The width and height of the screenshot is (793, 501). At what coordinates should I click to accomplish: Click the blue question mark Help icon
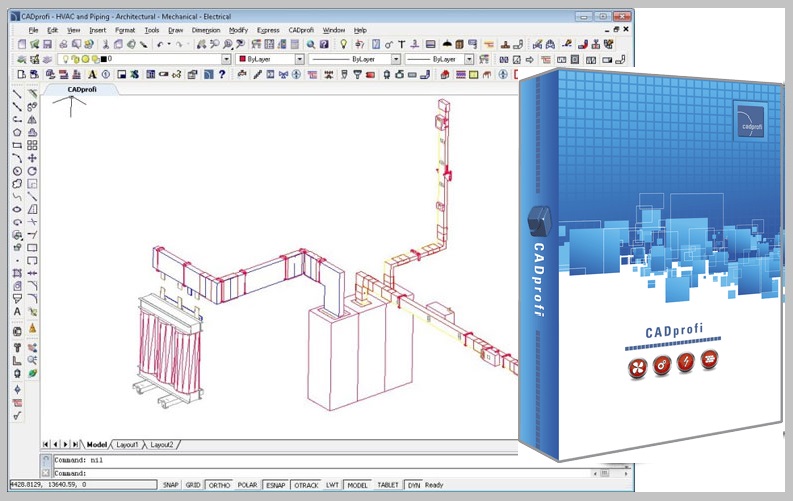coord(324,44)
